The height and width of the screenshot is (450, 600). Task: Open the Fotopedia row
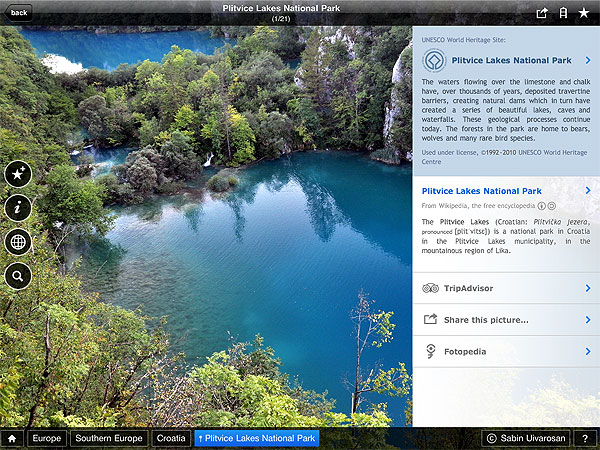(x=505, y=351)
